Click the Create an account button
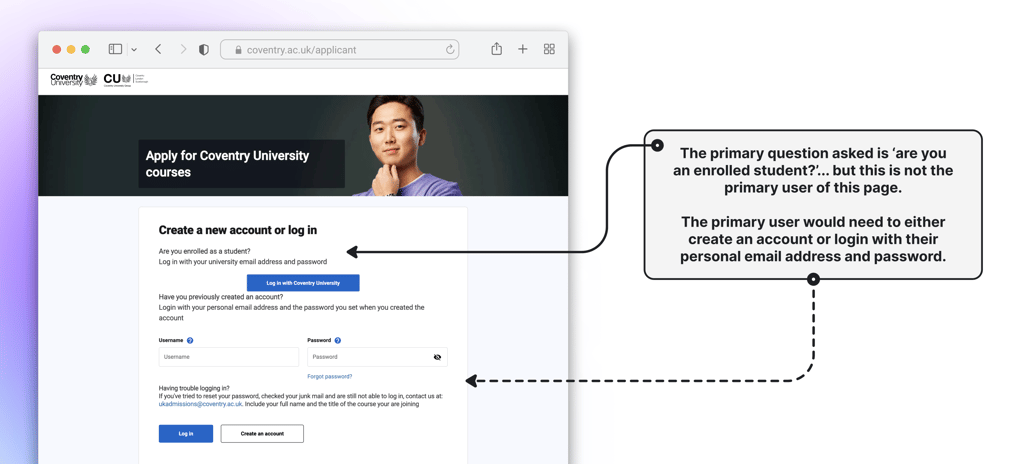This screenshot has width=1018, height=464. (x=262, y=433)
